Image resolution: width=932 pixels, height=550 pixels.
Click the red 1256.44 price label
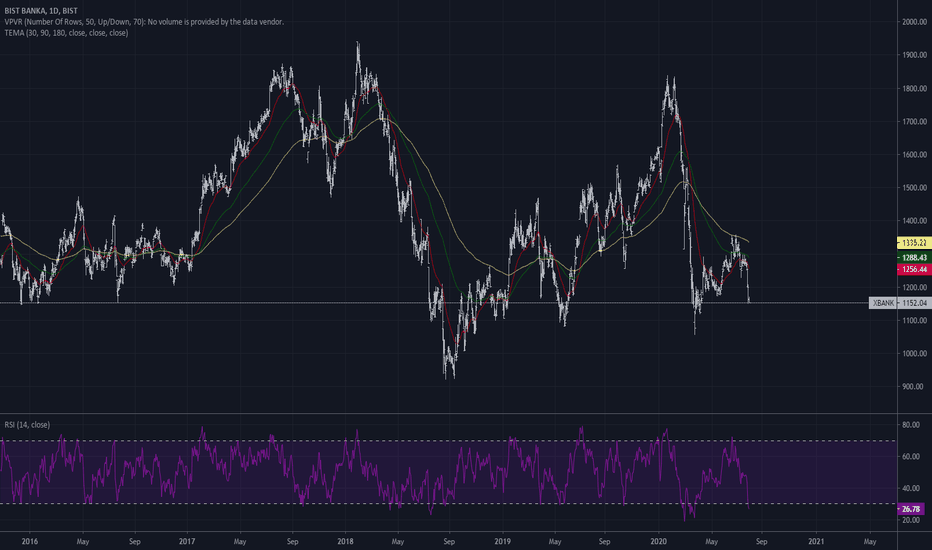click(914, 269)
